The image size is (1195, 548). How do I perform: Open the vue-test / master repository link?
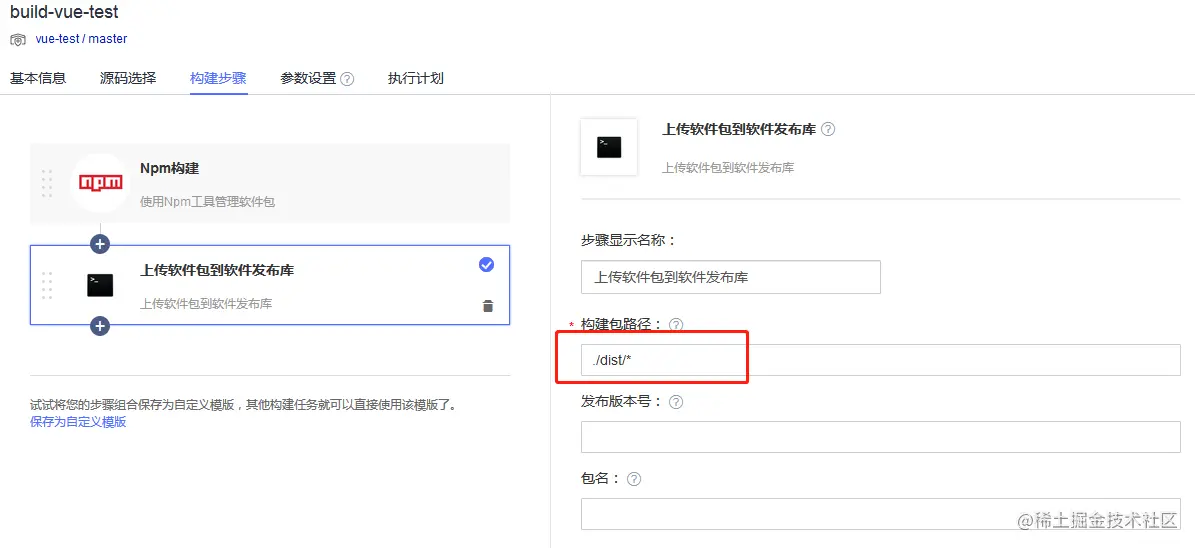click(x=82, y=38)
